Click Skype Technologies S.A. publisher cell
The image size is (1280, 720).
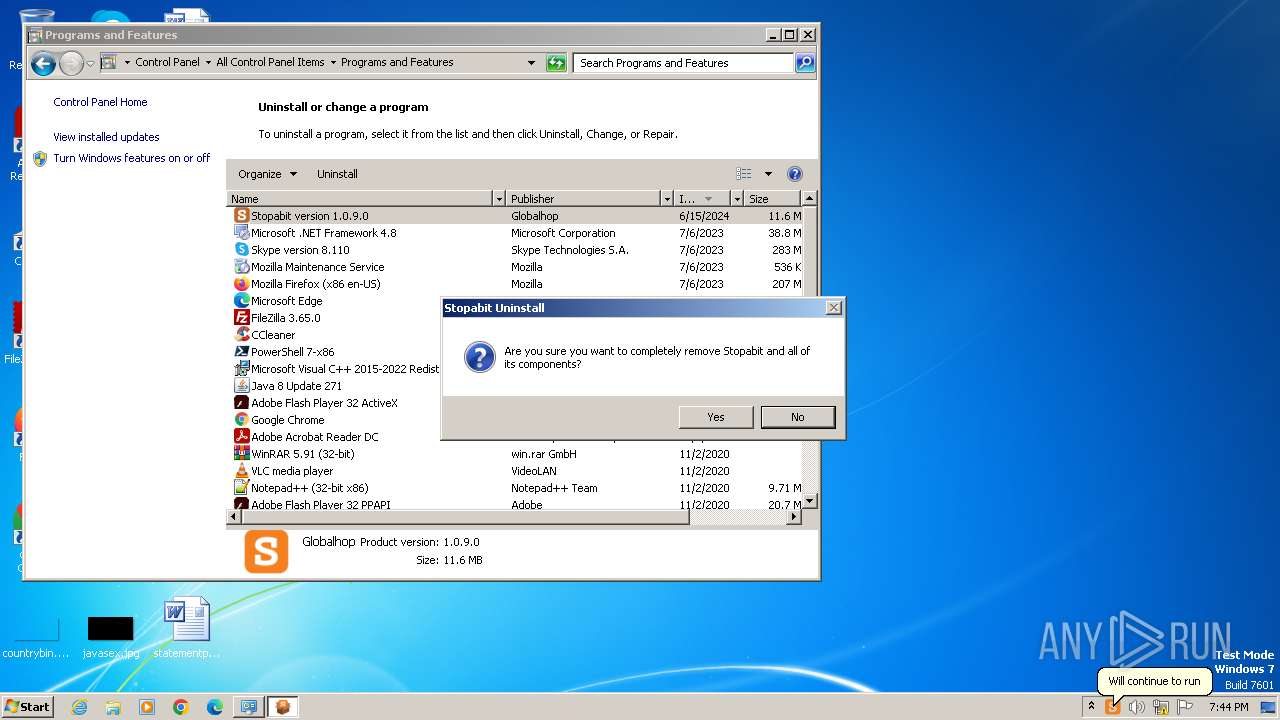(569, 250)
